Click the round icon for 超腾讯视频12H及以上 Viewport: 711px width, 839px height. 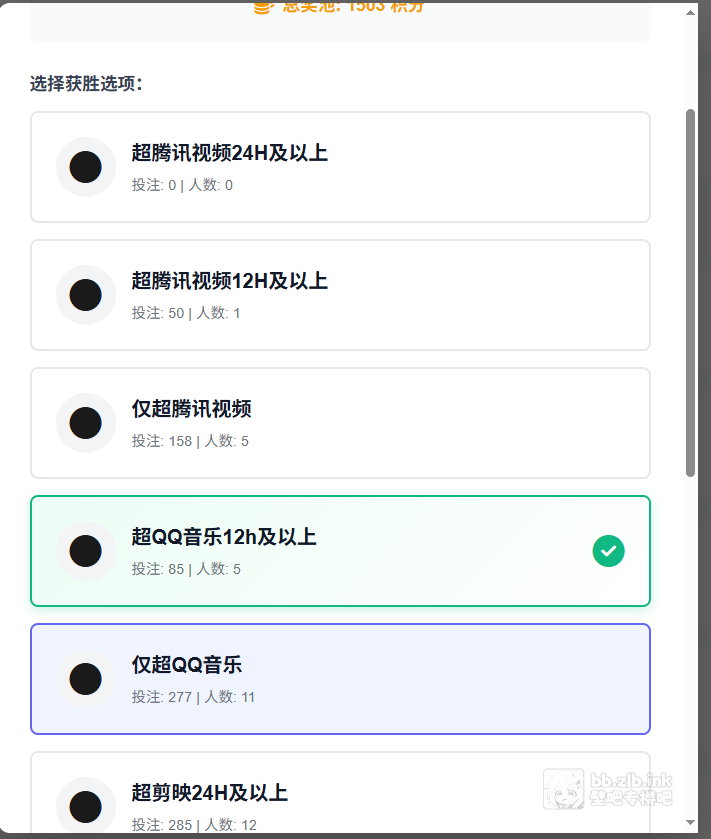(x=86, y=295)
